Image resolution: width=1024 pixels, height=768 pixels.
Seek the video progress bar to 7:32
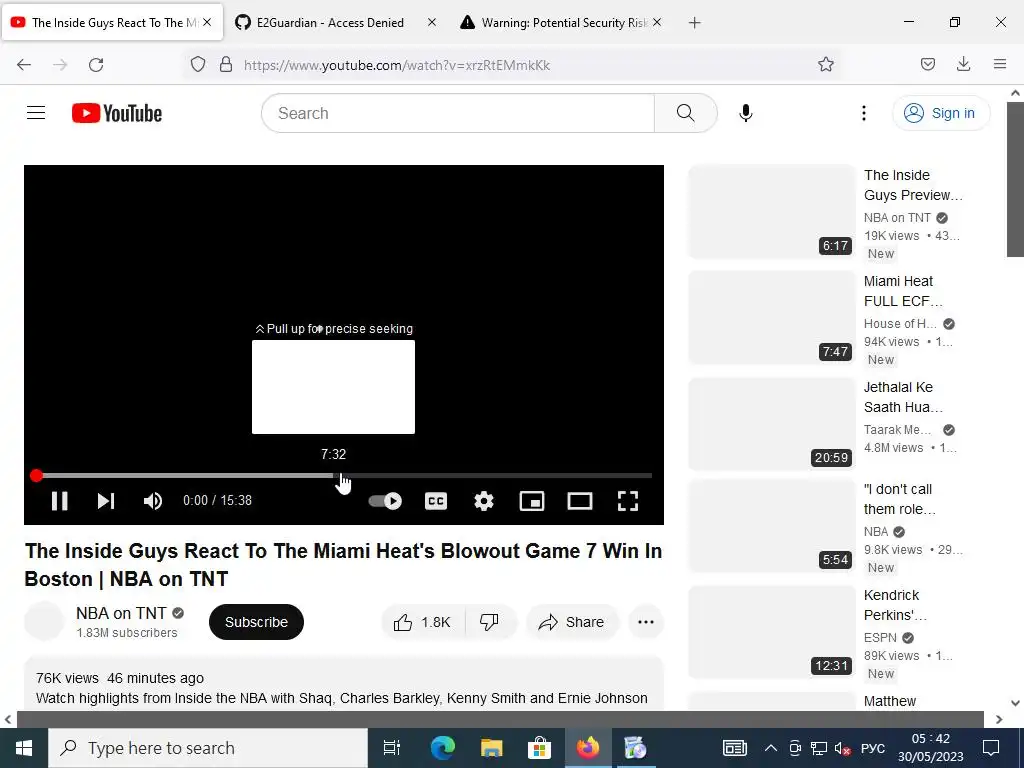(334, 475)
